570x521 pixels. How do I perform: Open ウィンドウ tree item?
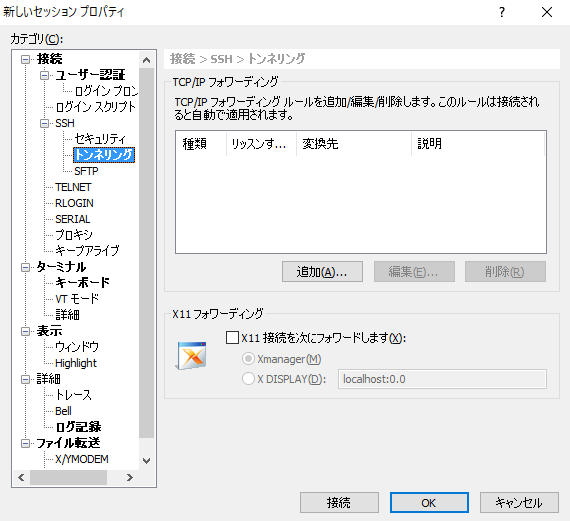pyautogui.click(x=77, y=347)
